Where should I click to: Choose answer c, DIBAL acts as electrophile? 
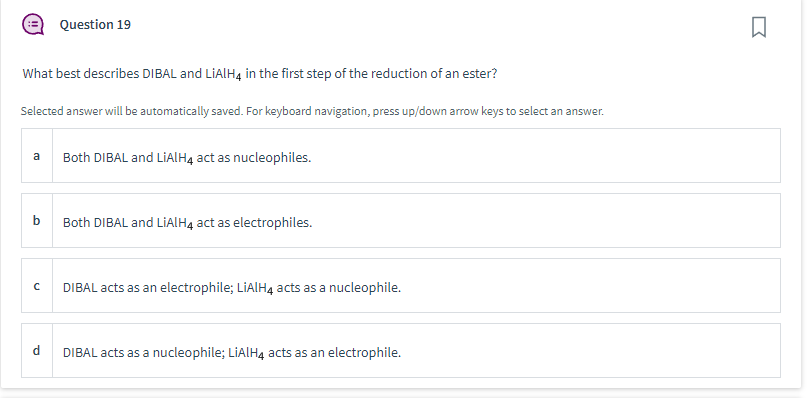point(401,286)
